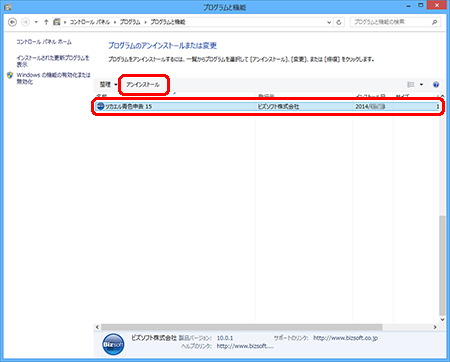This screenshot has width=450, height=362.
Task: Change the view layout icon
Action: coord(411,85)
